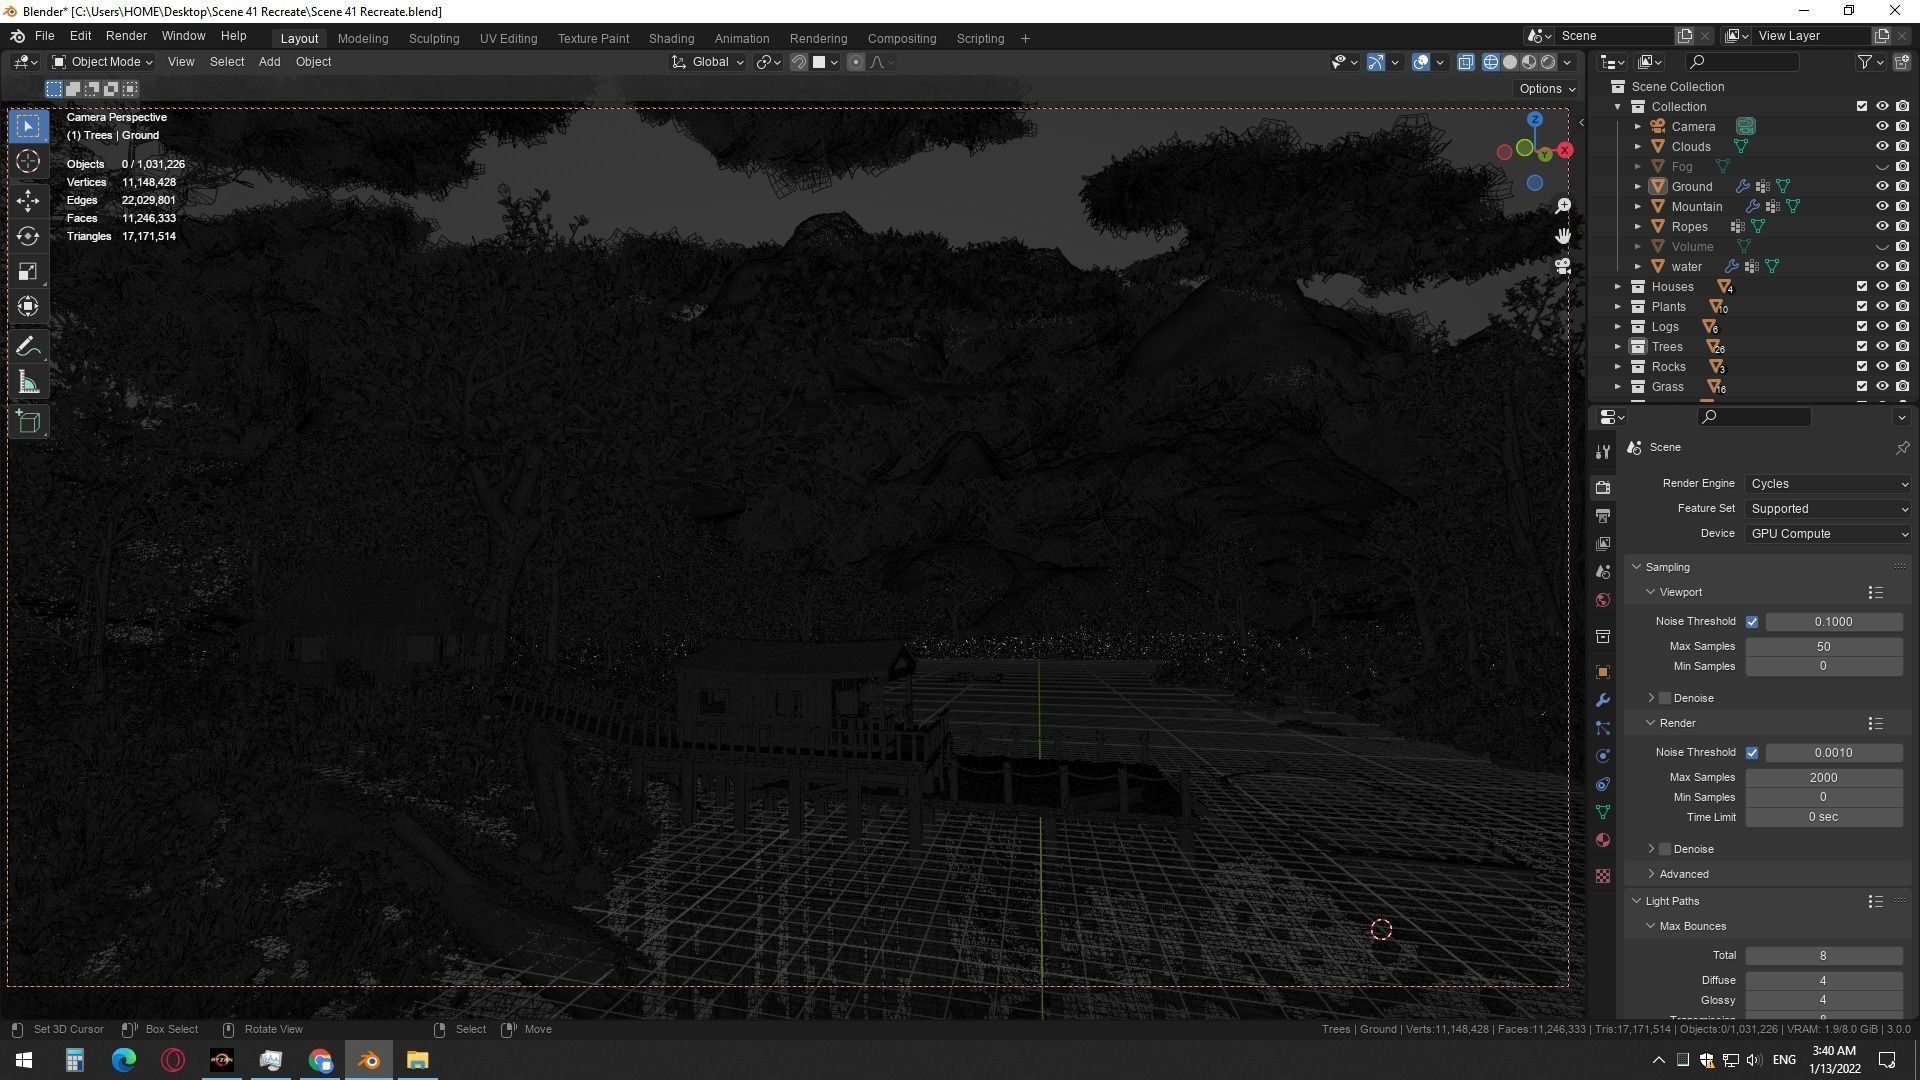Image resolution: width=1920 pixels, height=1080 pixels.
Task: Open the Device dropdown showing GPU Compute
Action: click(x=1828, y=534)
